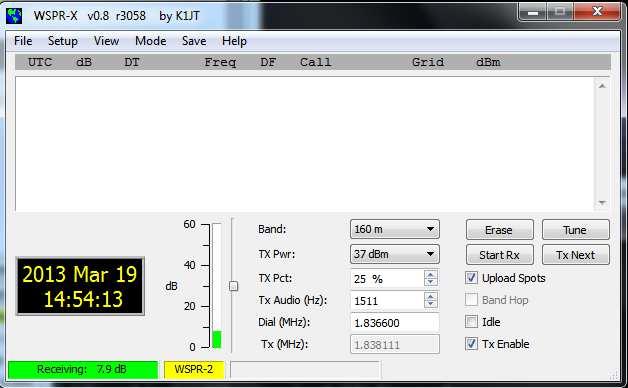Image resolution: width=628 pixels, height=388 pixels.
Task: Click the Start Rx button
Action: 499,255
